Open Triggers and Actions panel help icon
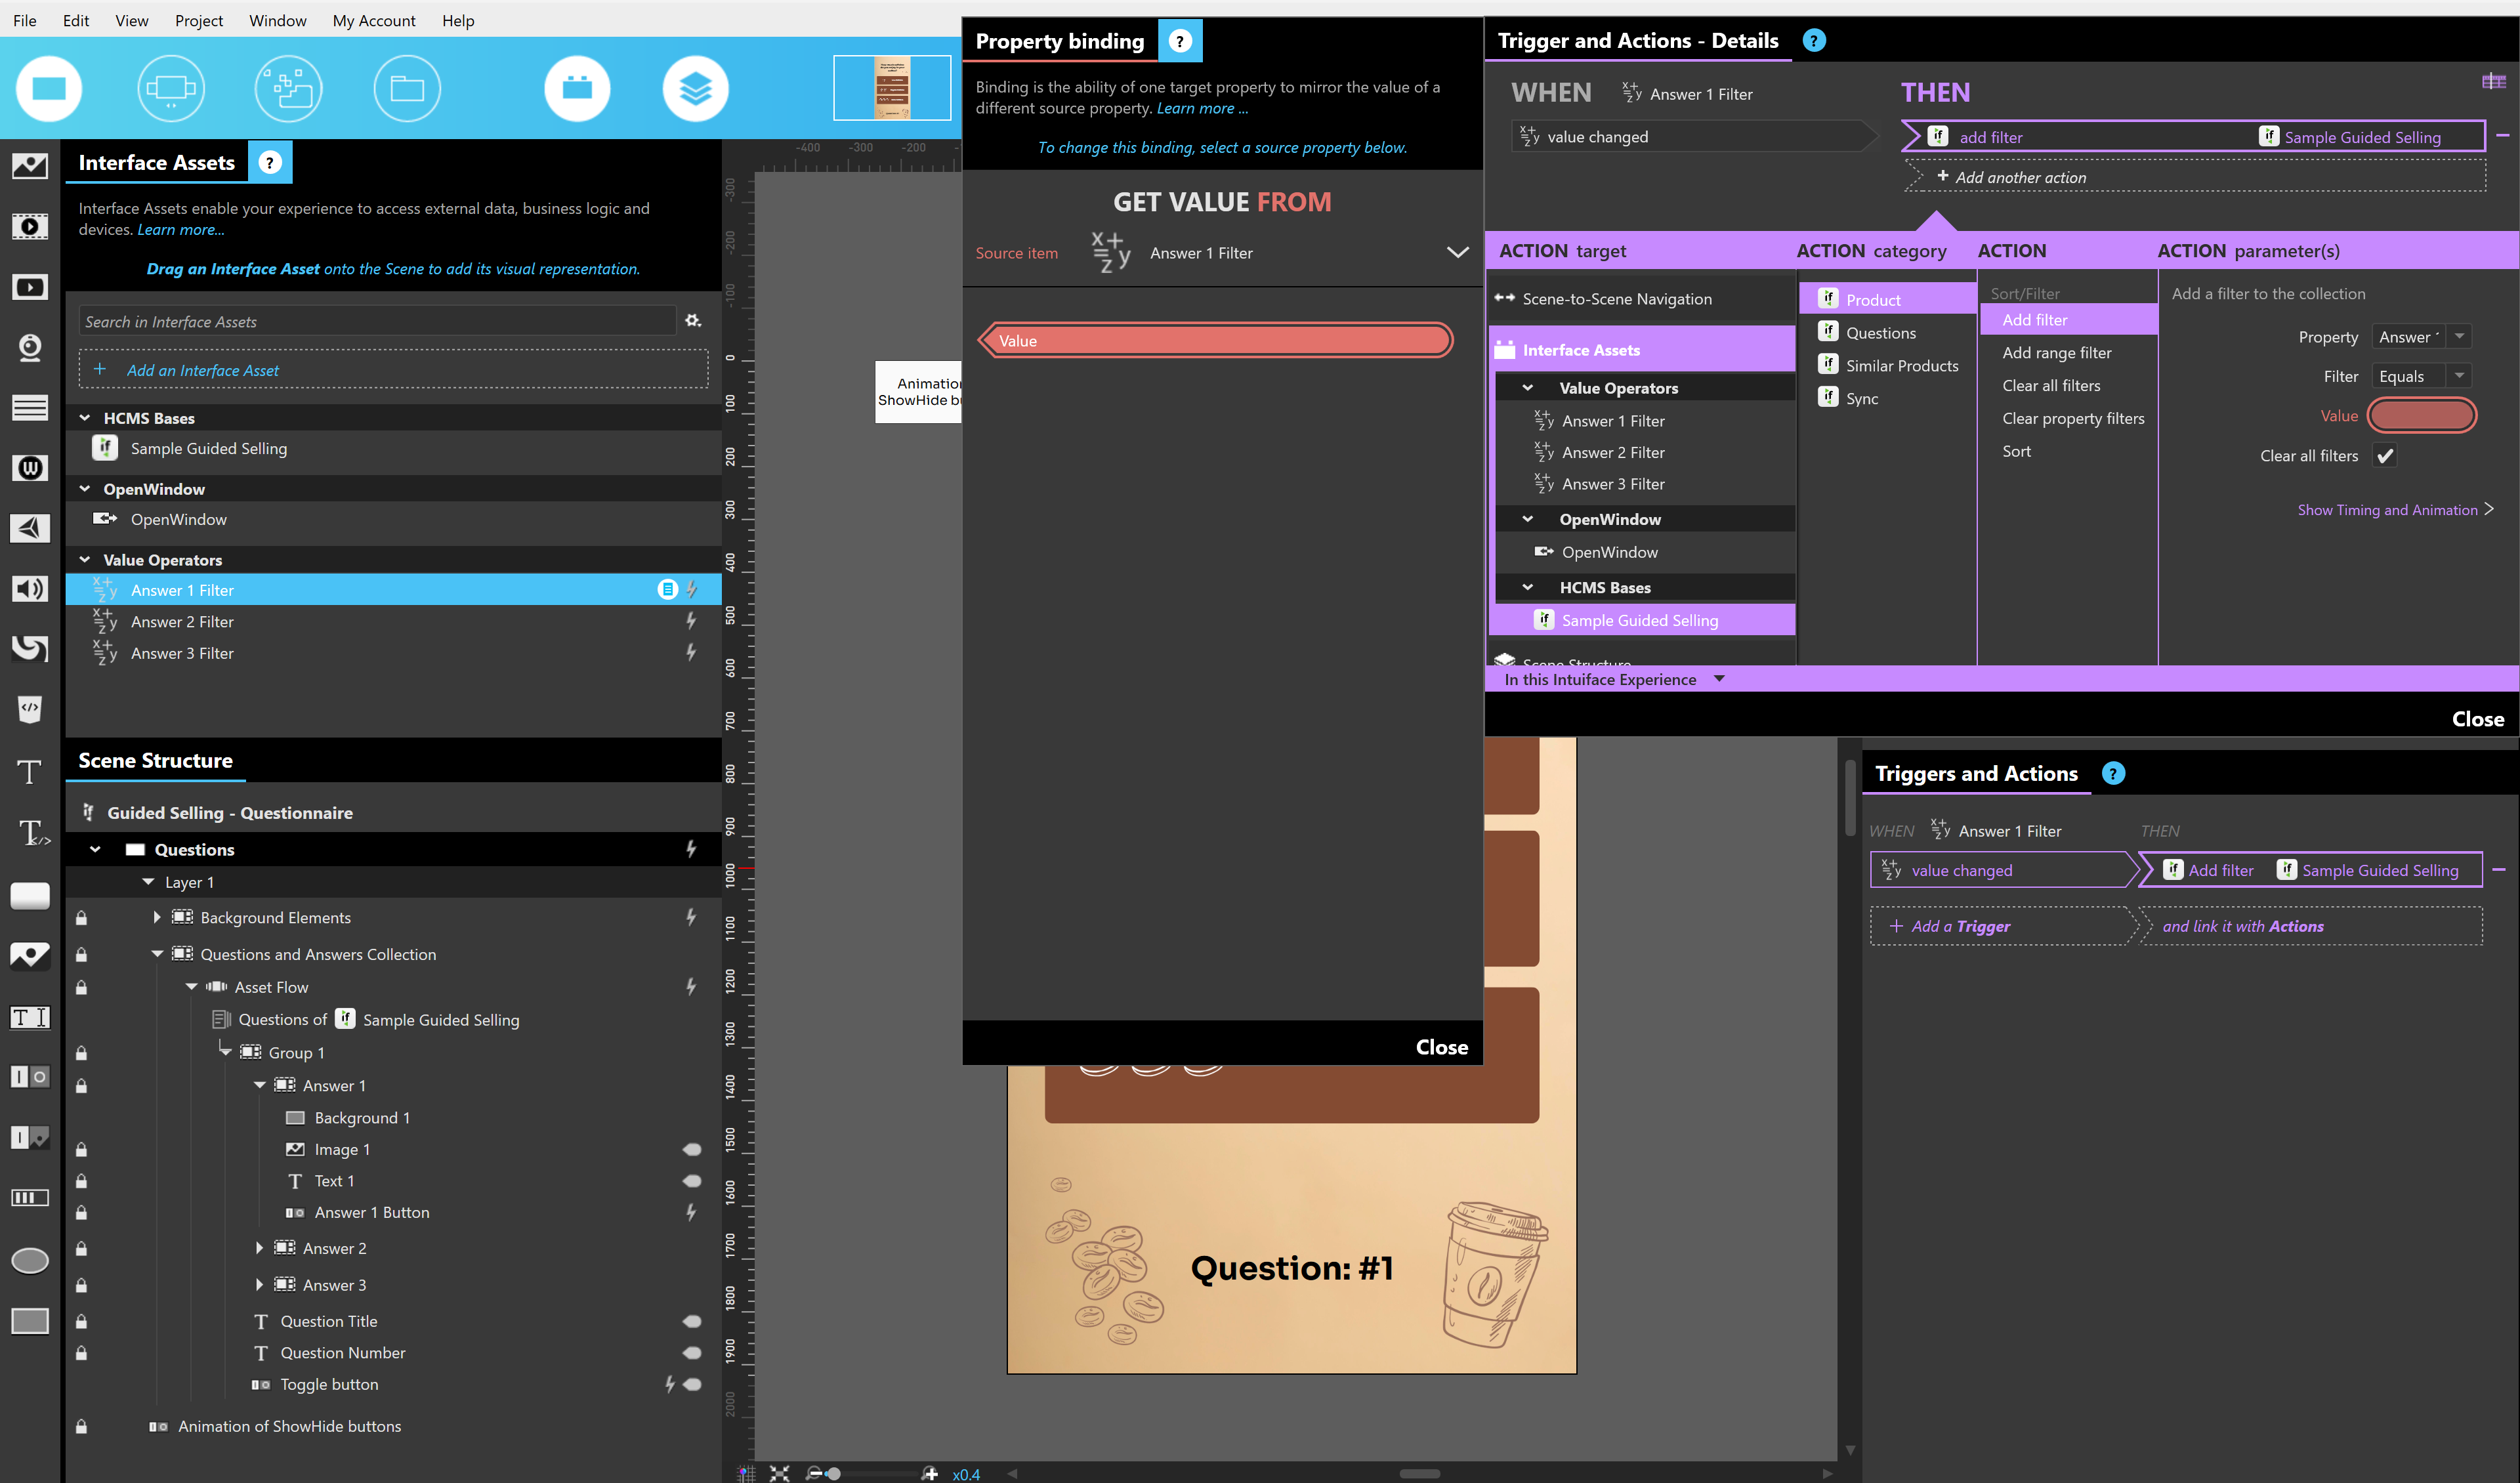The height and width of the screenshot is (1483, 2520). tap(2113, 773)
